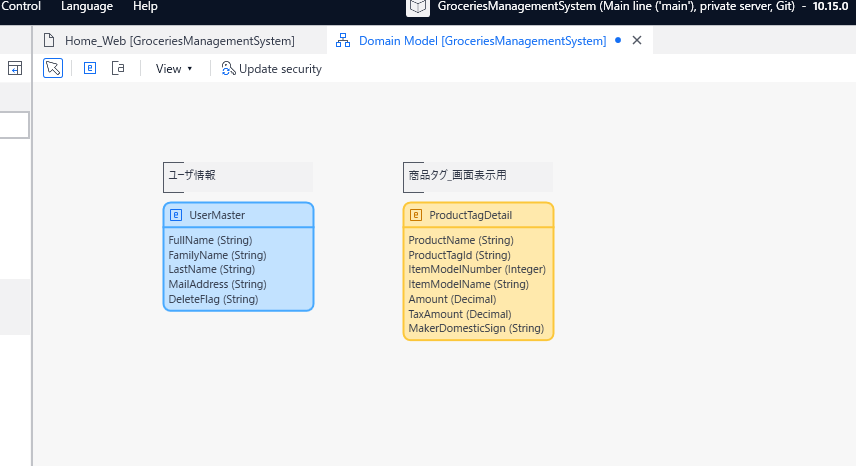Click the UserMaster entity icon
The width and height of the screenshot is (856, 466).
176,215
